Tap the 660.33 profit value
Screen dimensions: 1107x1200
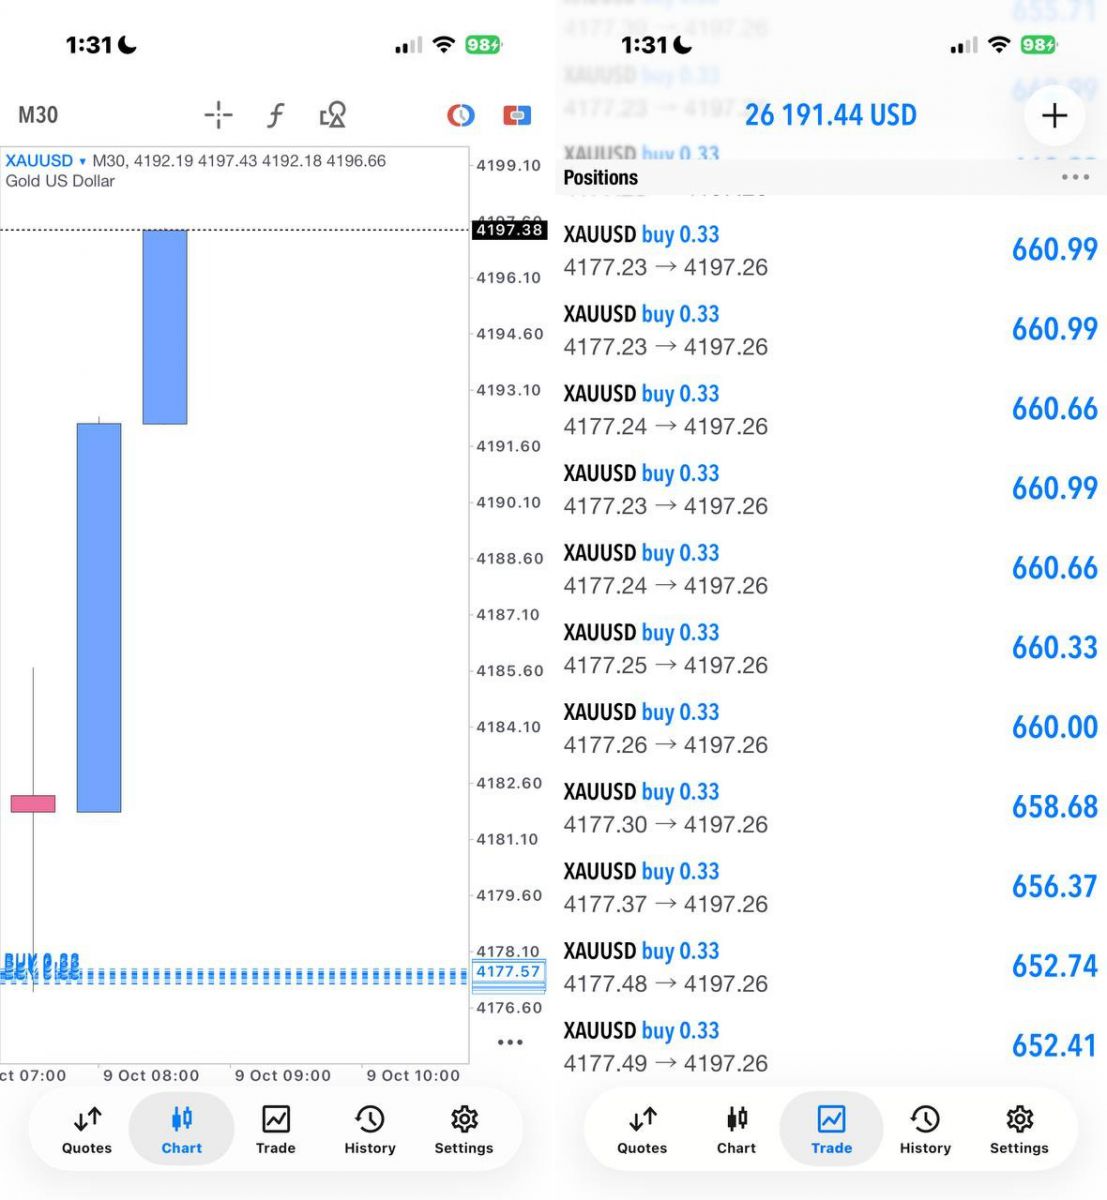[x=1054, y=648]
